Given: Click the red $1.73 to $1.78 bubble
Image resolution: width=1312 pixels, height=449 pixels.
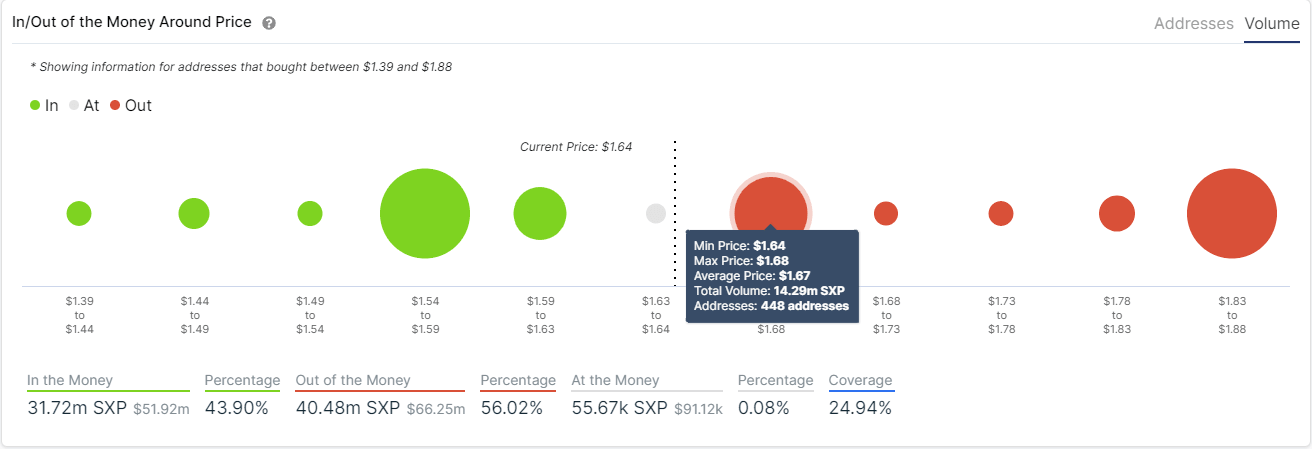Looking at the screenshot, I should click(x=1001, y=213).
